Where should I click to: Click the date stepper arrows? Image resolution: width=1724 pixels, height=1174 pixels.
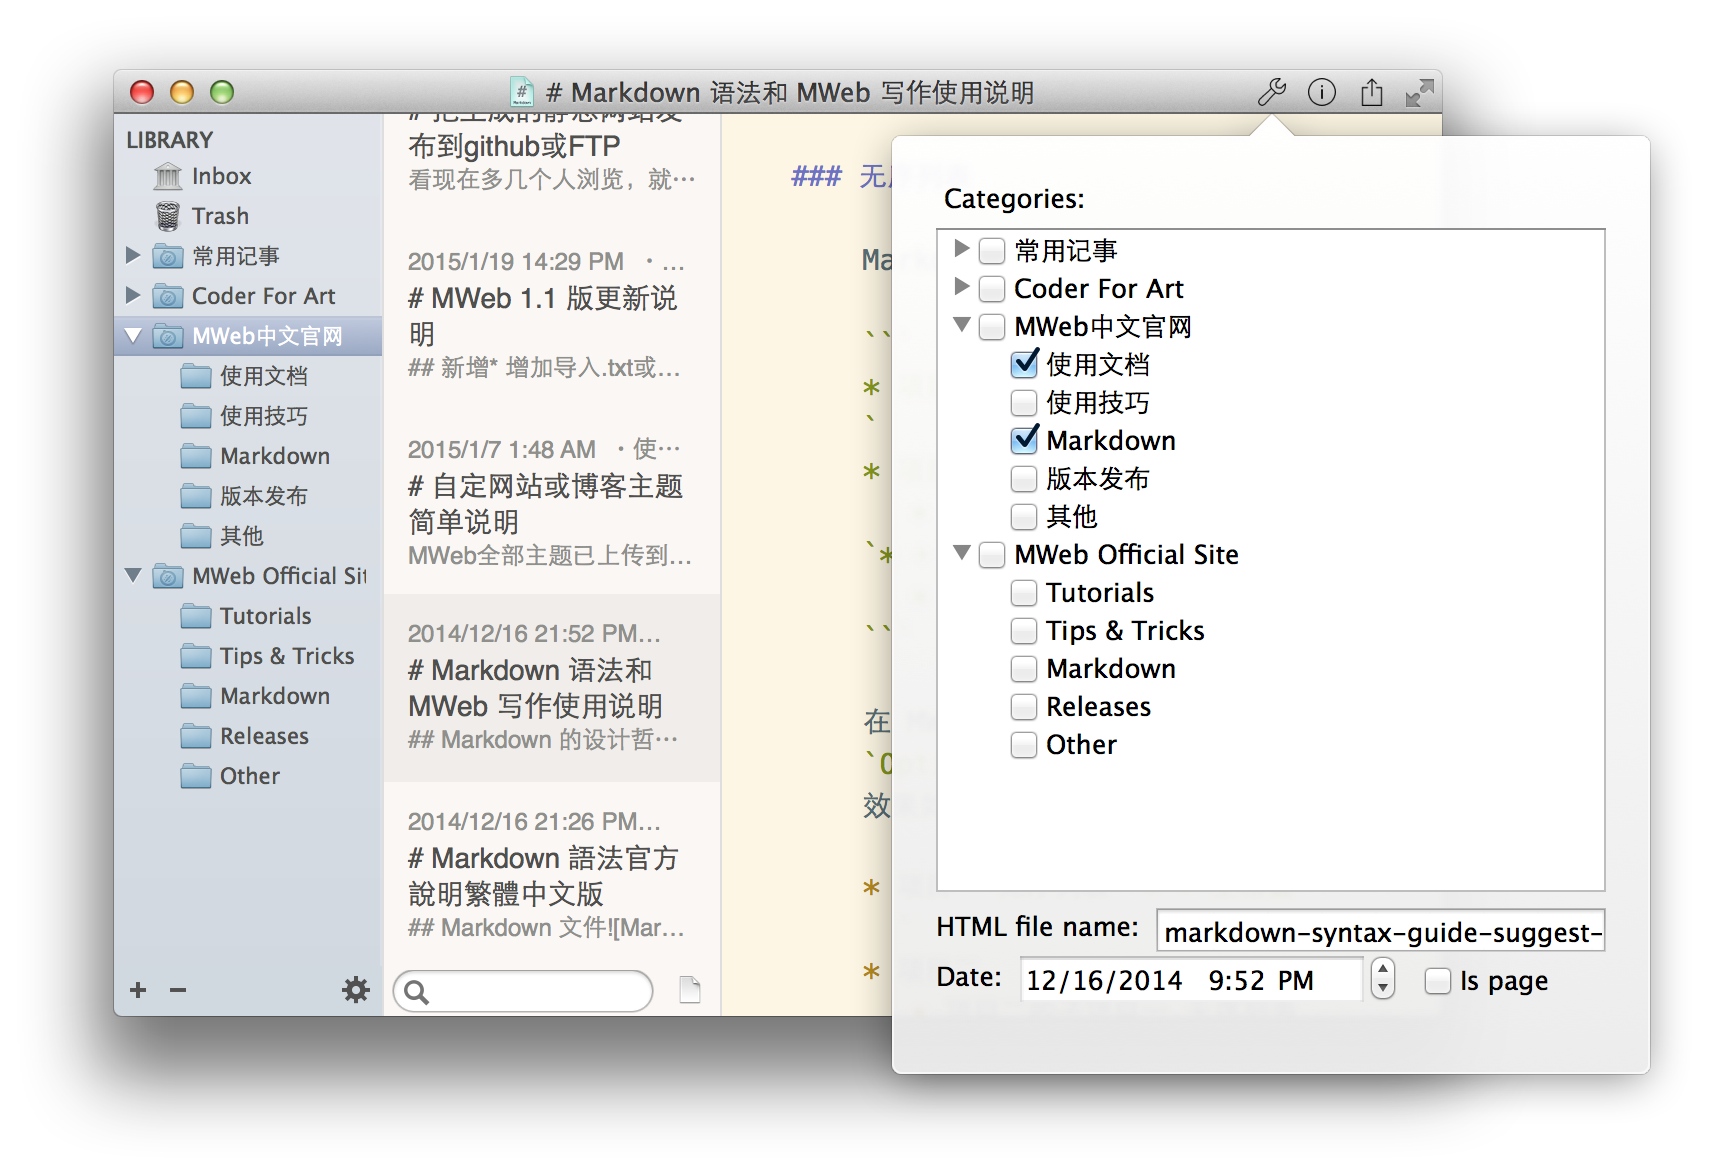(1382, 979)
